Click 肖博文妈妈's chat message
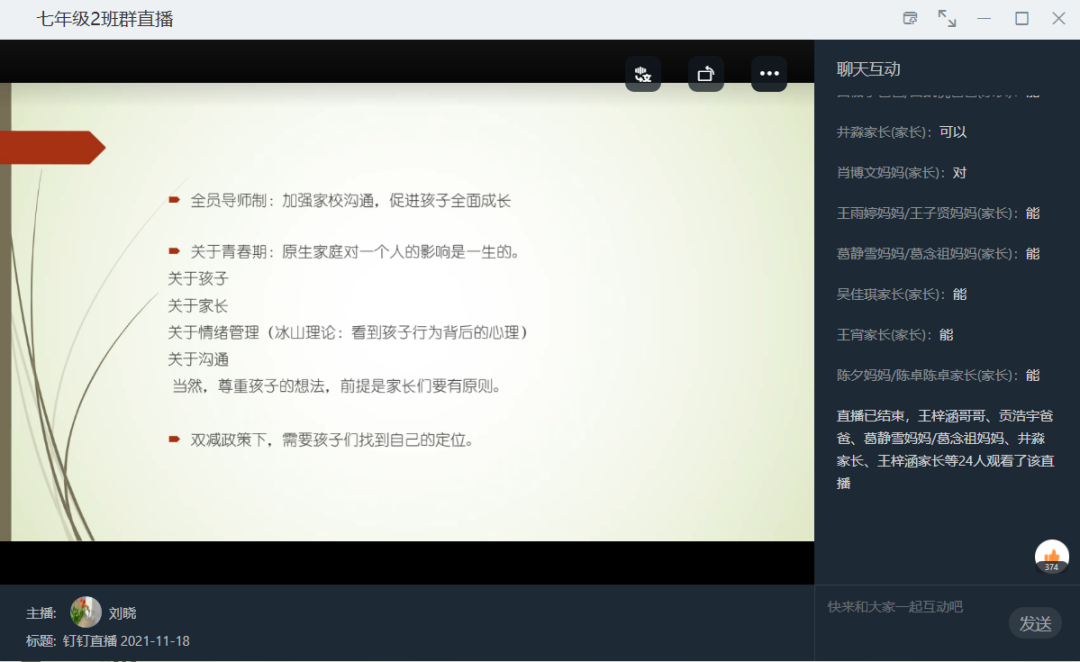This screenshot has width=1080, height=662. 901,172
